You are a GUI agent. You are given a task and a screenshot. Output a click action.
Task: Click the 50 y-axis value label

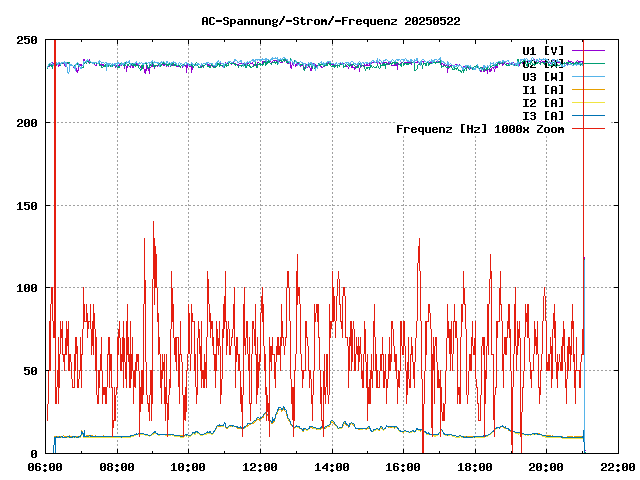pyautogui.click(x=31, y=371)
